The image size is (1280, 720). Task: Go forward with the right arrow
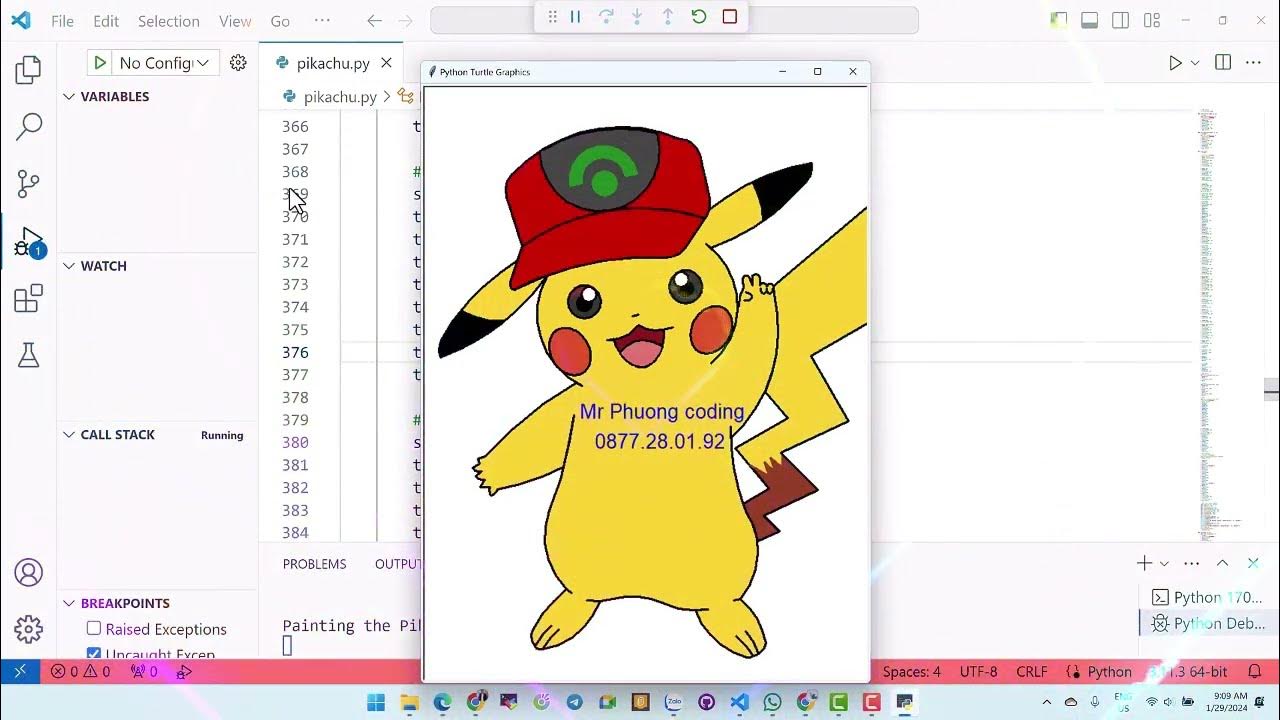click(x=405, y=20)
